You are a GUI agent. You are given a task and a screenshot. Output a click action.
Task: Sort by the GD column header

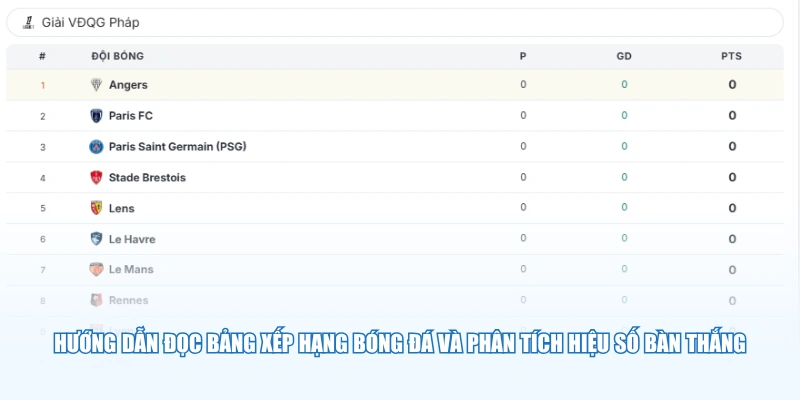tap(624, 56)
